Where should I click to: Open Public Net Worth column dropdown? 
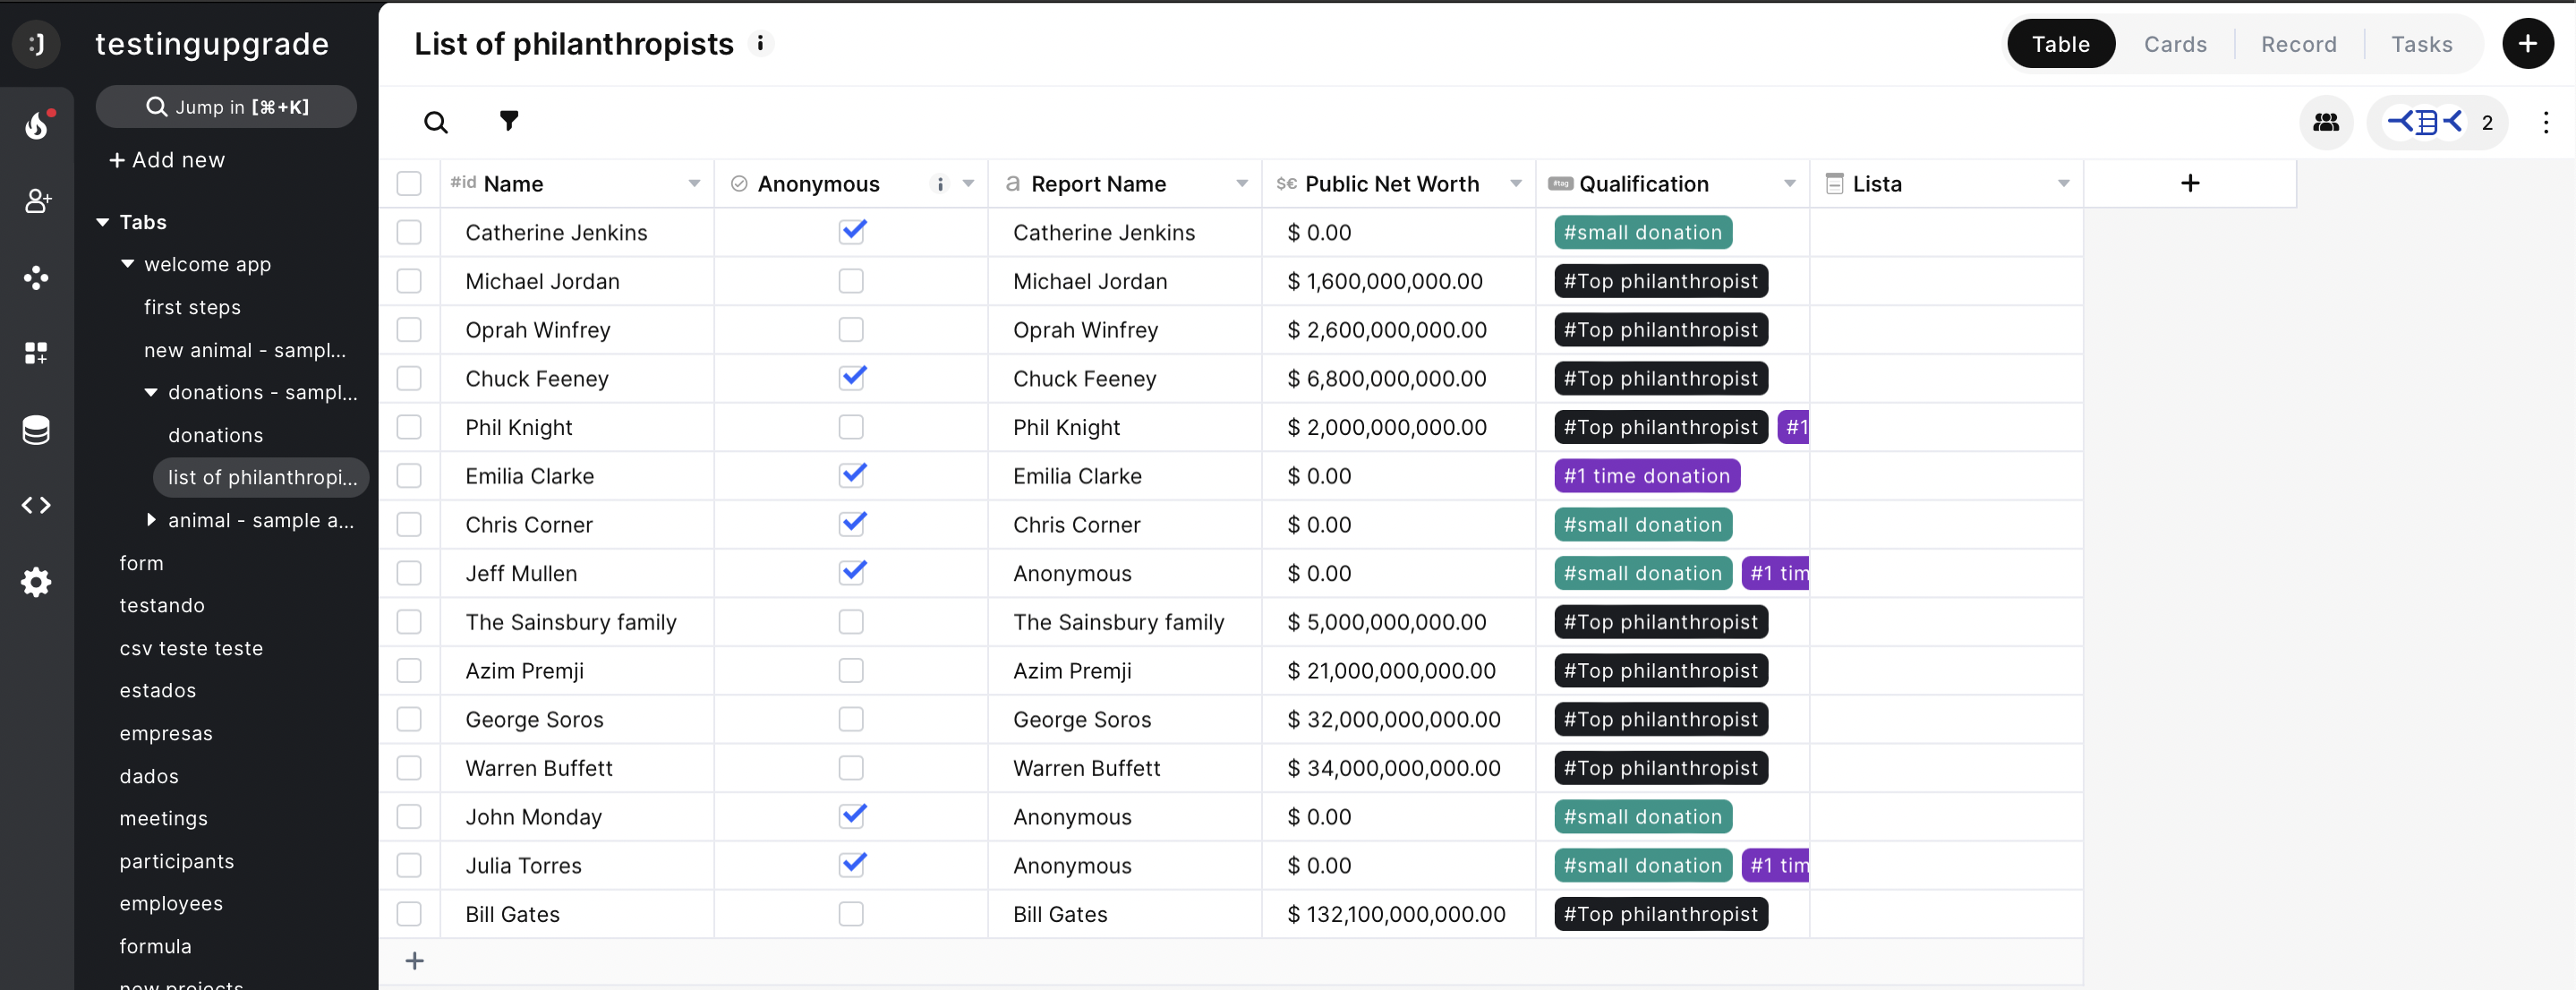(x=1515, y=184)
